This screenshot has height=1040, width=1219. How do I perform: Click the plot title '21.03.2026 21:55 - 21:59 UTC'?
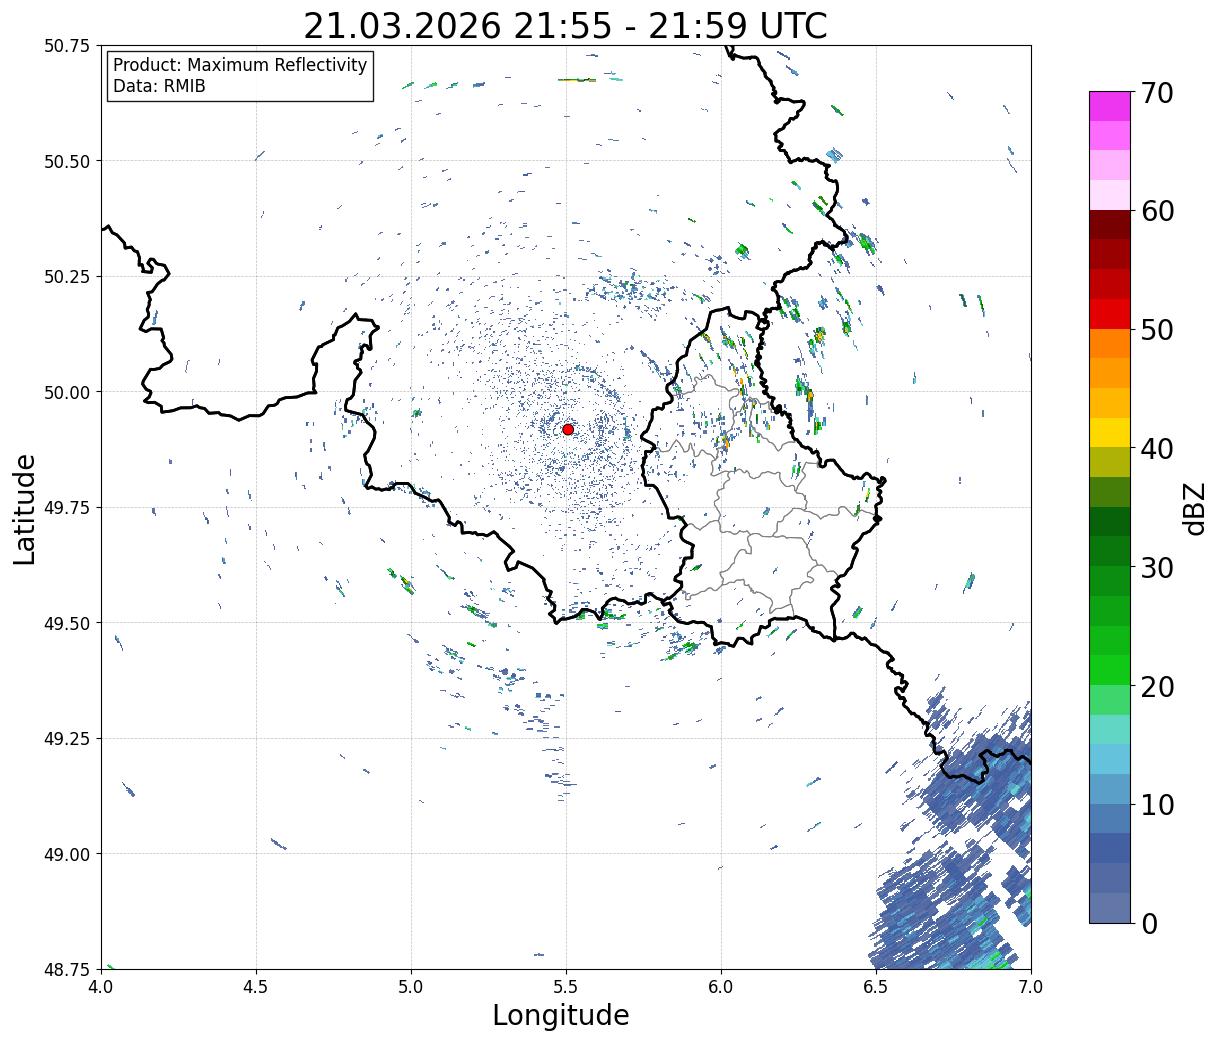pyautogui.click(x=565, y=26)
